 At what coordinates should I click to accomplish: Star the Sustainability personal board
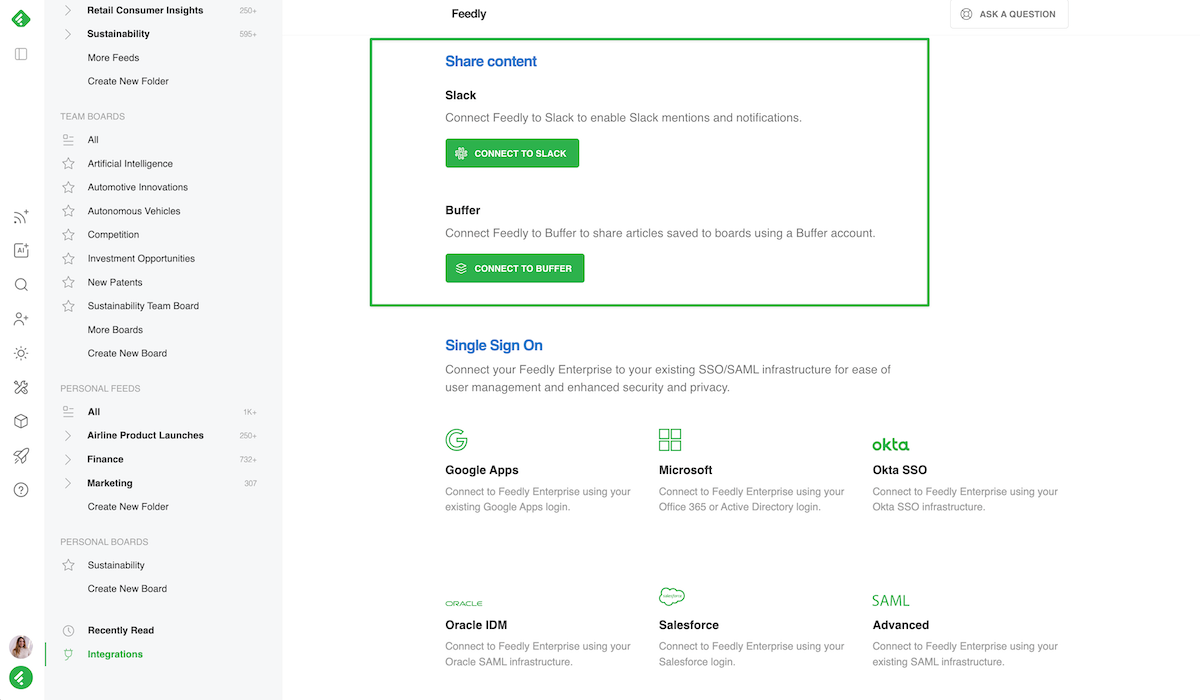pos(68,565)
